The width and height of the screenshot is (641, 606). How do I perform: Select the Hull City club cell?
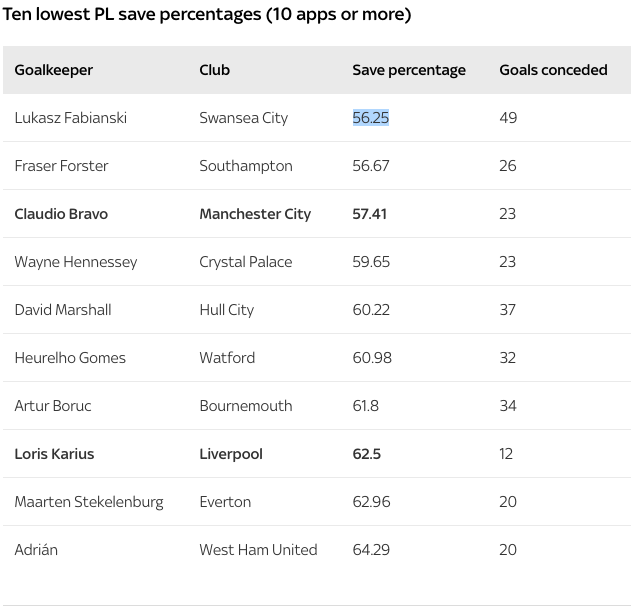[x=226, y=310]
